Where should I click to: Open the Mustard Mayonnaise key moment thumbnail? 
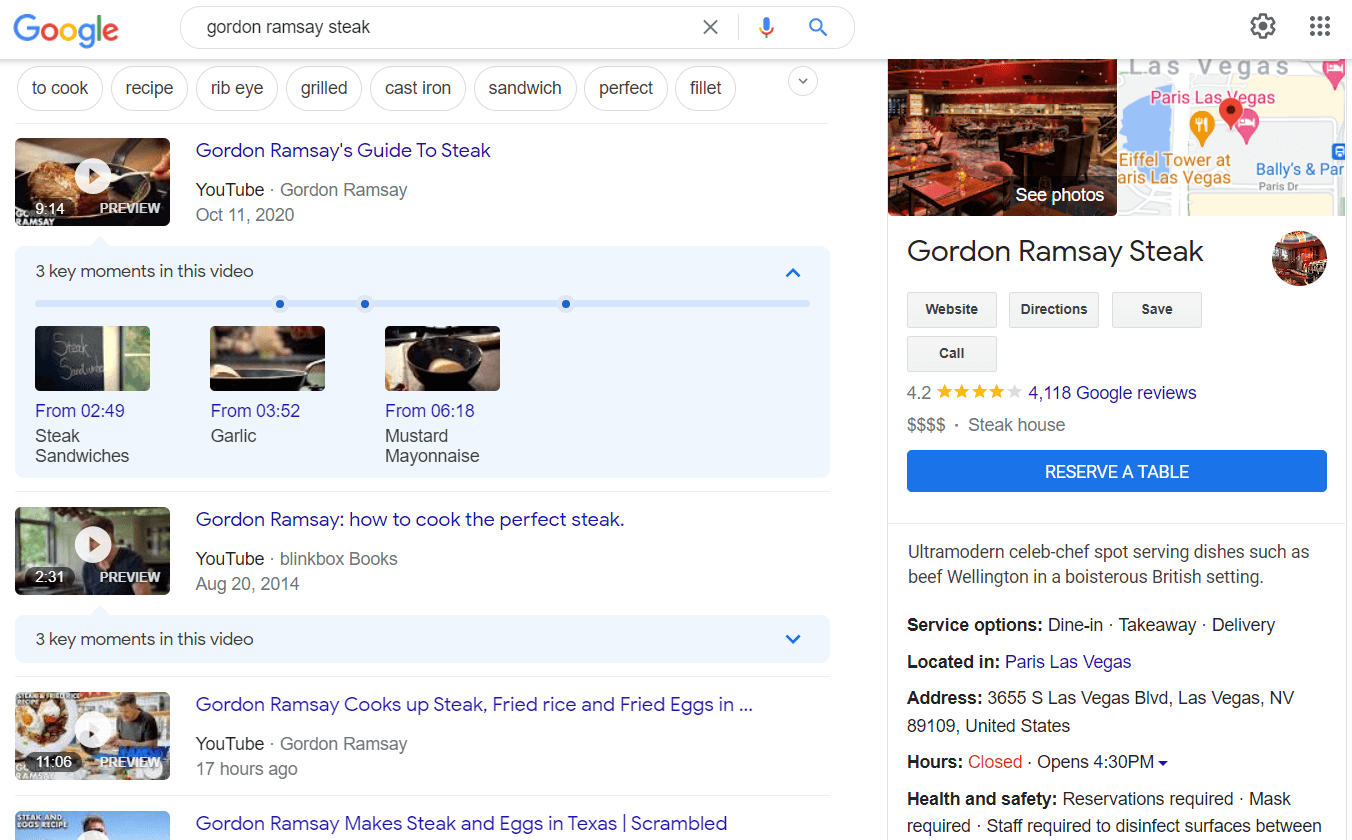tap(442, 358)
